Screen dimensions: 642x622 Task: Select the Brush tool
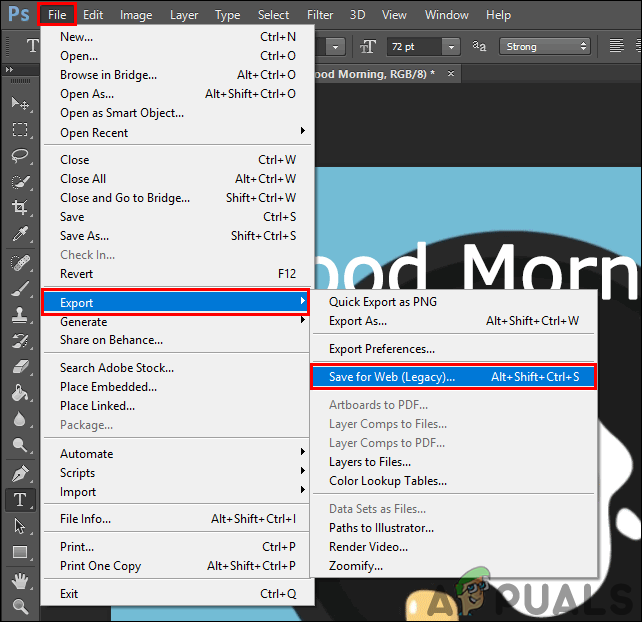[20, 289]
